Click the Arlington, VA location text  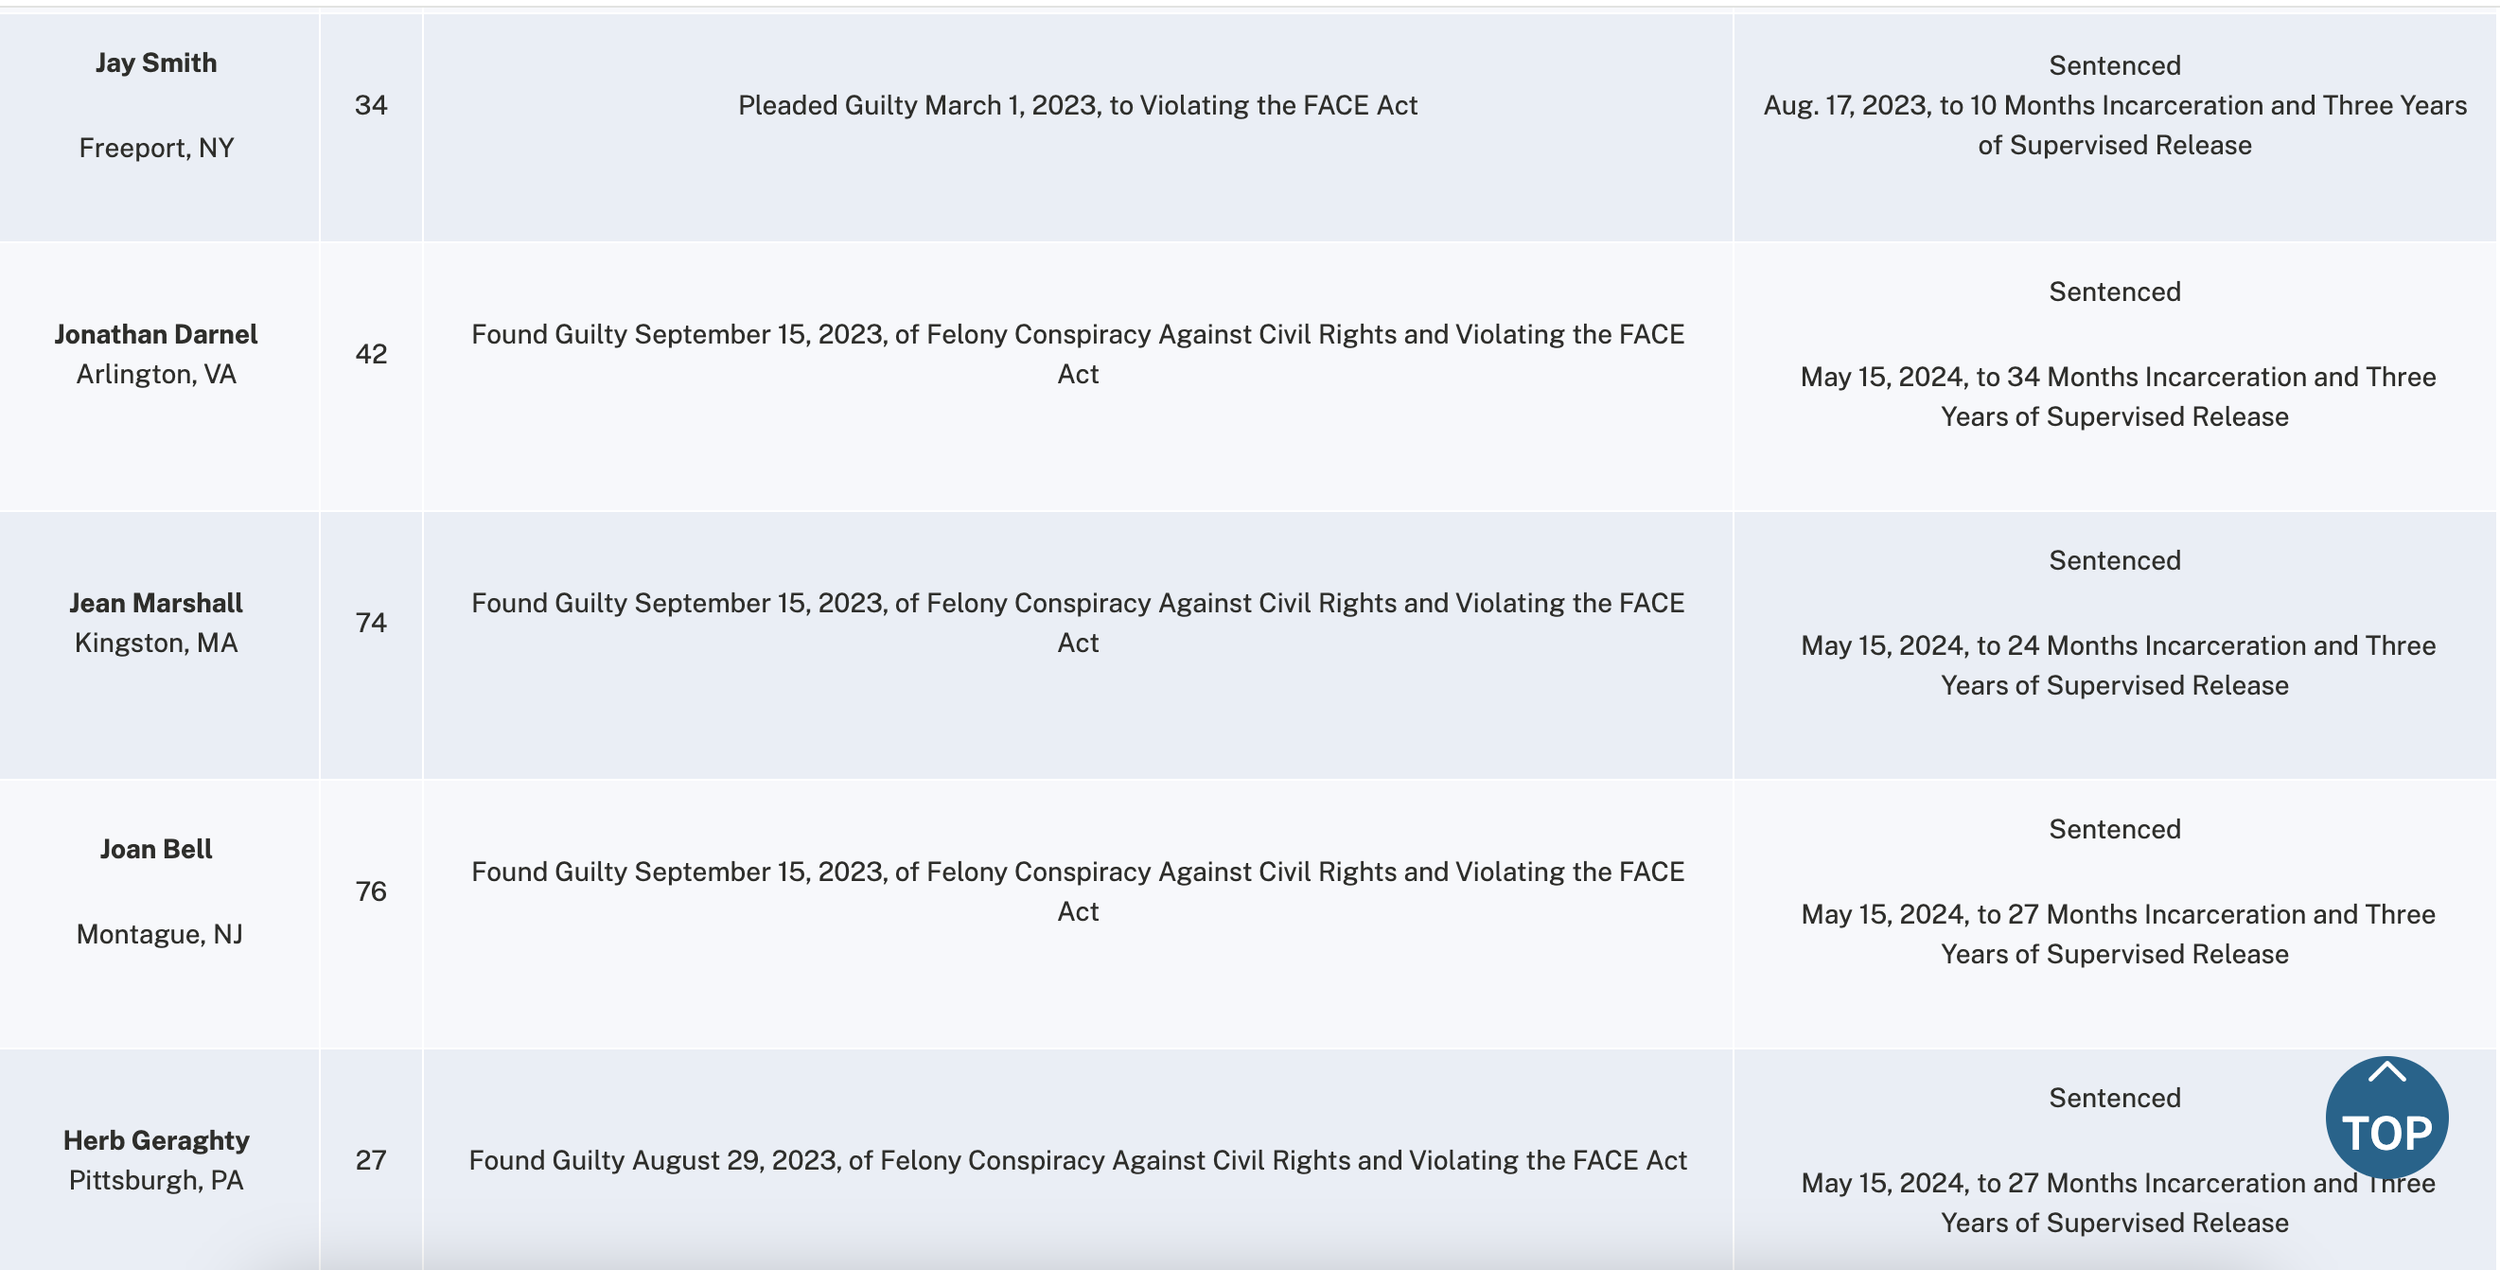(156, 374)
